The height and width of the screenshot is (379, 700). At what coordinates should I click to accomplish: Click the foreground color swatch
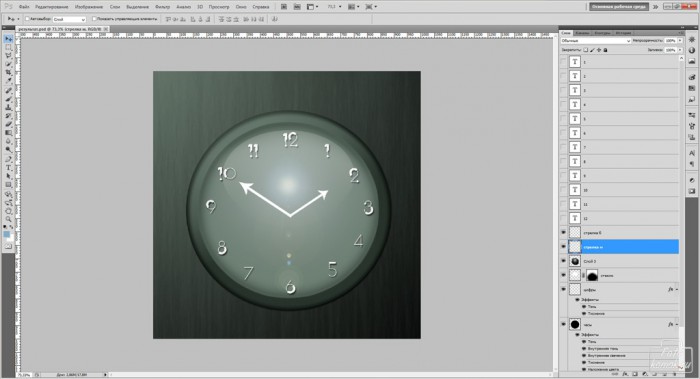tap(6, 235)
